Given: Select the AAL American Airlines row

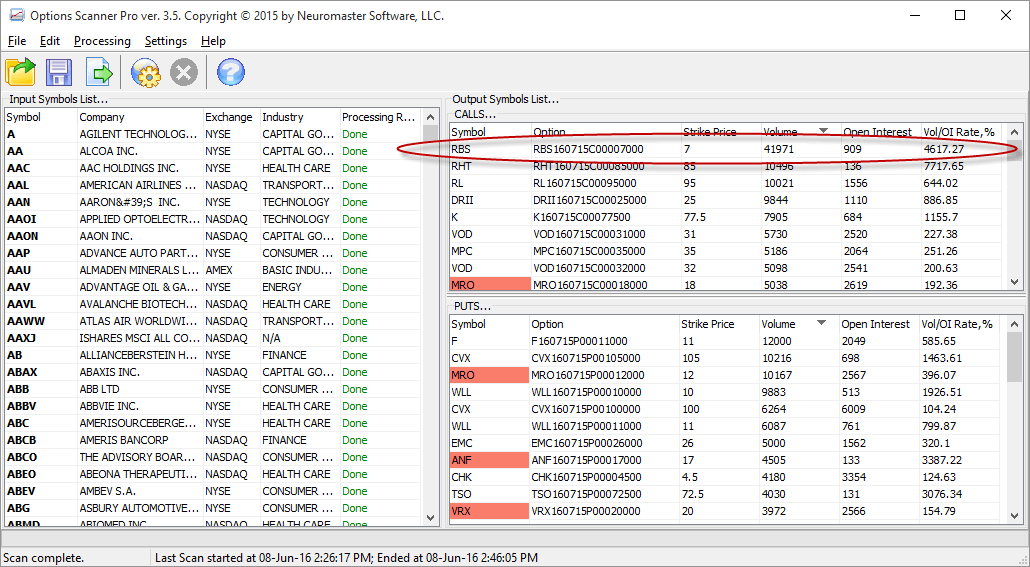Looking at the screenshot, I should pyautogui.click(x=212, y=185).
